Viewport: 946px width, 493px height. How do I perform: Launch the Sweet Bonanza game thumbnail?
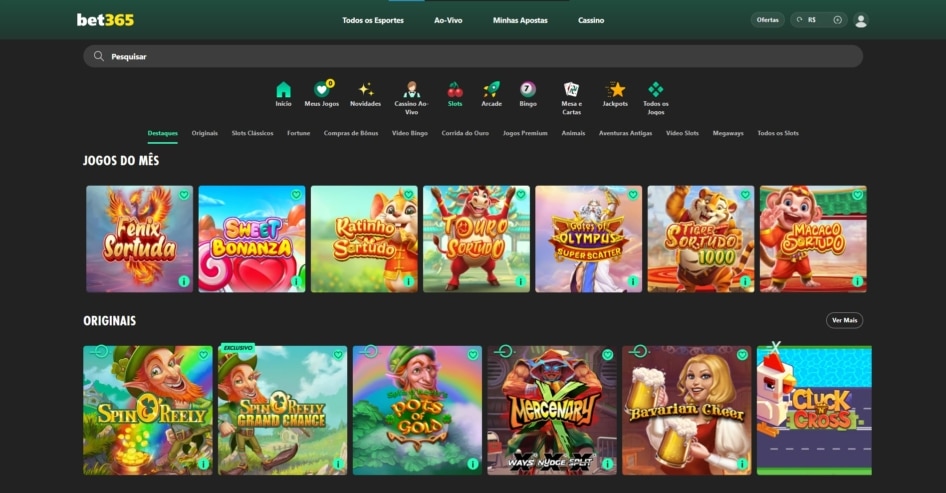pyautogui.click(x=252, y=239)
